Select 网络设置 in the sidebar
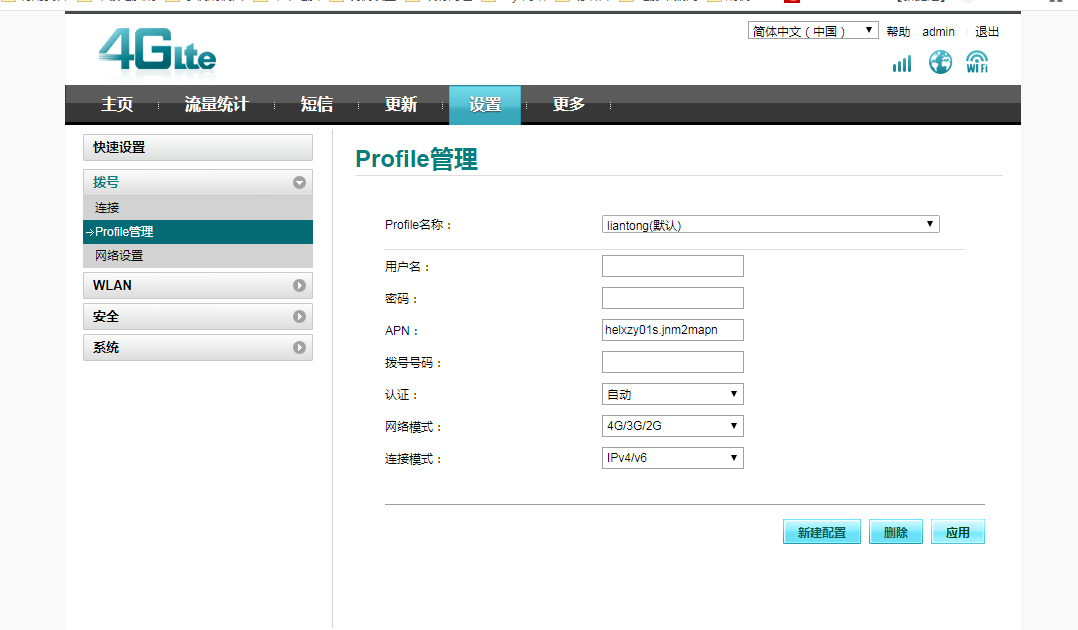Screen dimensions: 1078x630 119,256
